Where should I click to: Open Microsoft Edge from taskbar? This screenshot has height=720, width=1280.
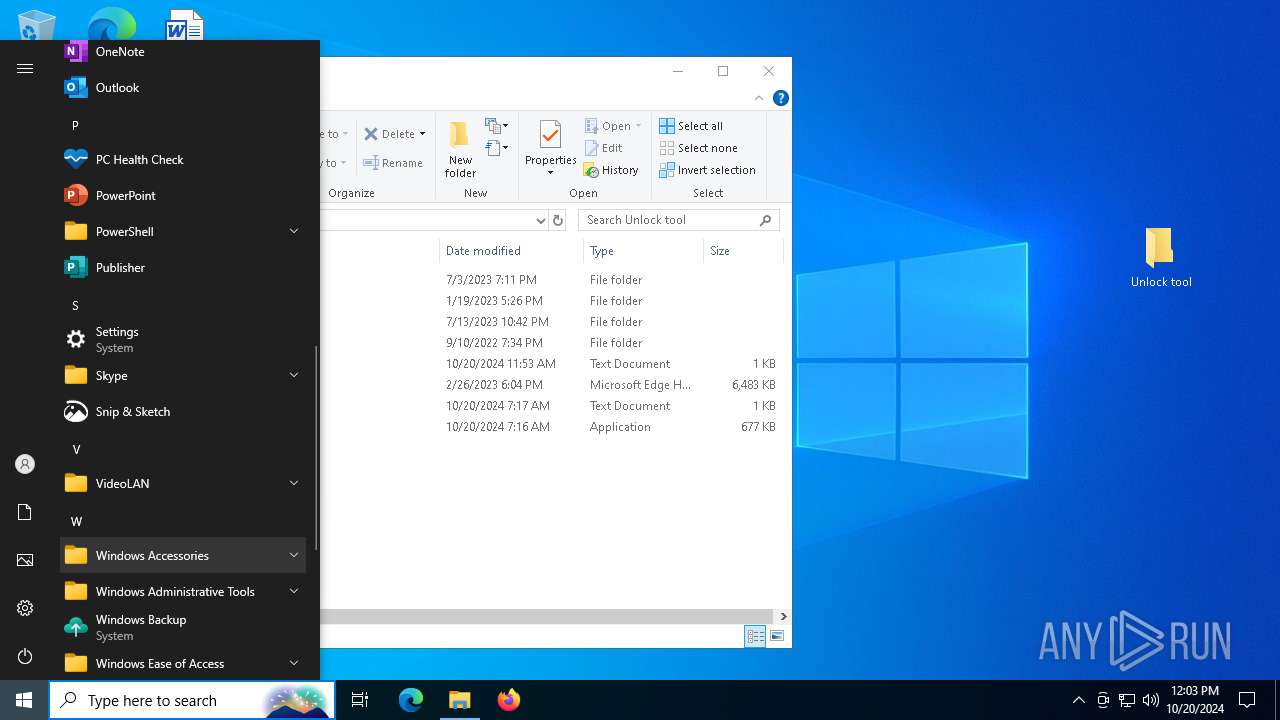(x=411, y=700)
